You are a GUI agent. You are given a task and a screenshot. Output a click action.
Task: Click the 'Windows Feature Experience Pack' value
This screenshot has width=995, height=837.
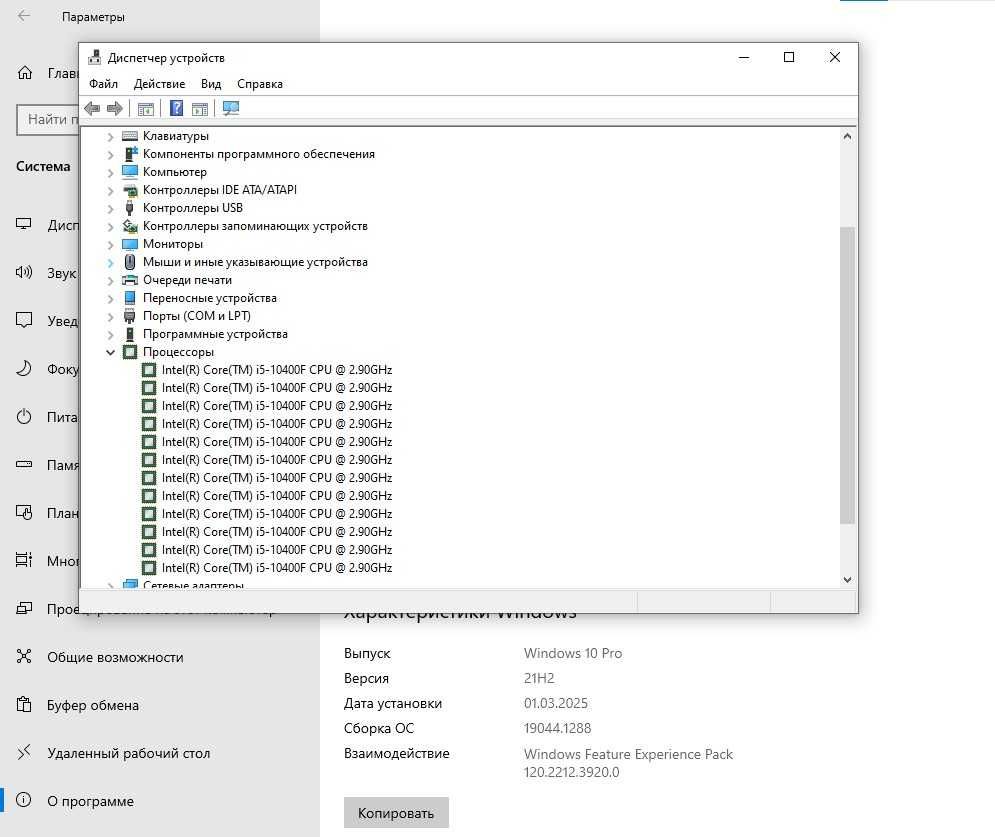pyautogui.click(x=628, y=754)
